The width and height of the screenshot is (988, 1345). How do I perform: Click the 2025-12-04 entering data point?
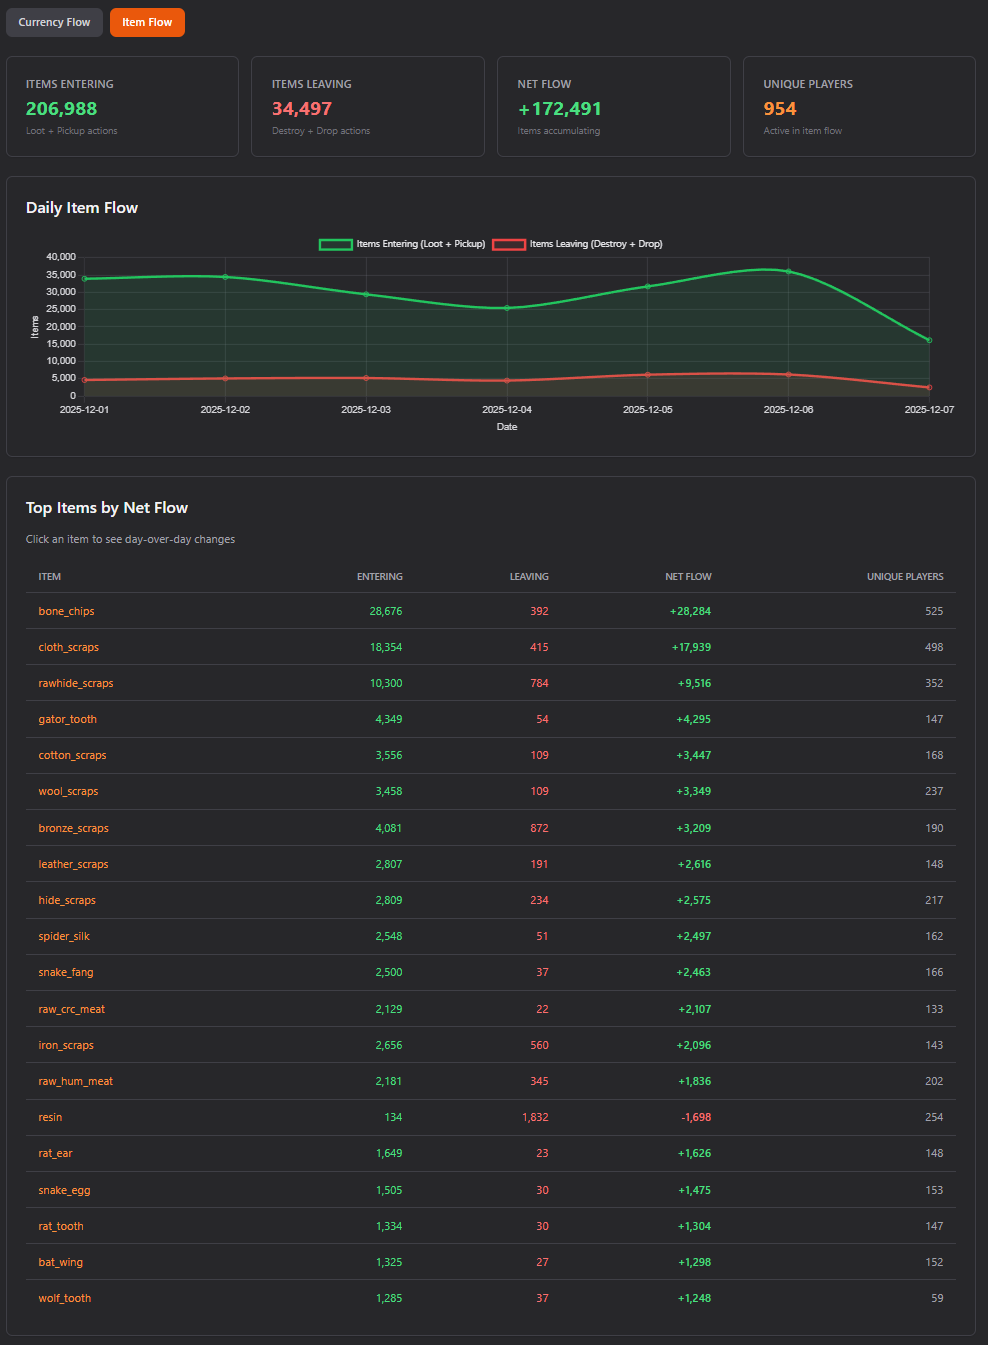(507, 308)
